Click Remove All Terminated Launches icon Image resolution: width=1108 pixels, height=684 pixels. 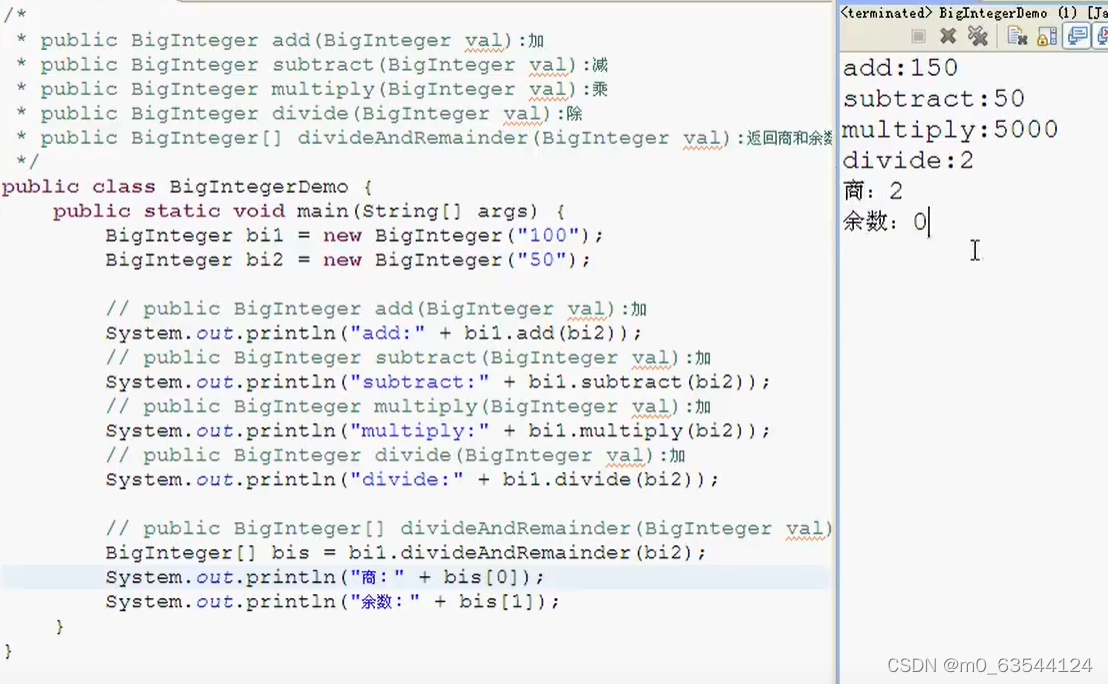[x=978, y=35]
